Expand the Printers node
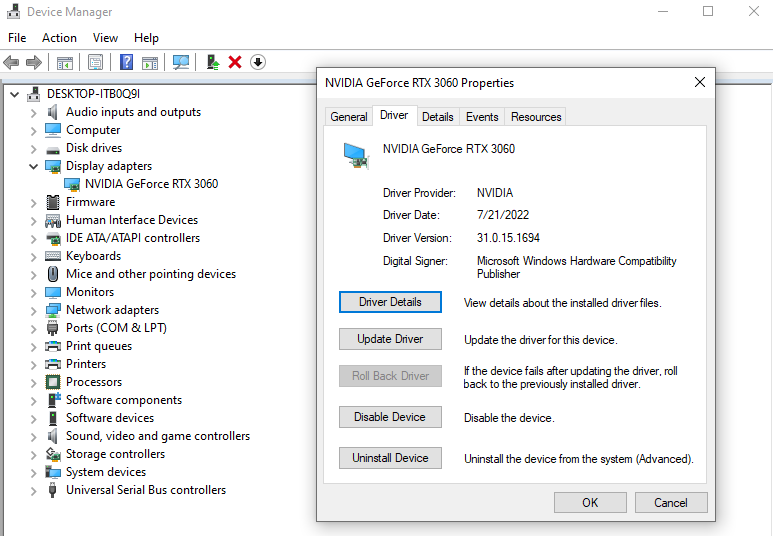773x536 pixels. pos(33,364)
